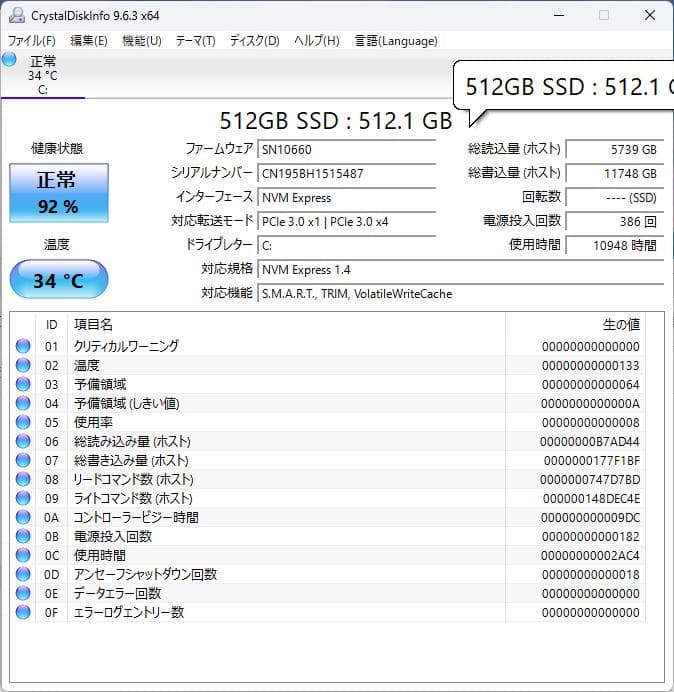This screenshot has width=674, height=692.
Task: Click the firmware field SN10660
Action: coord(346,150)
